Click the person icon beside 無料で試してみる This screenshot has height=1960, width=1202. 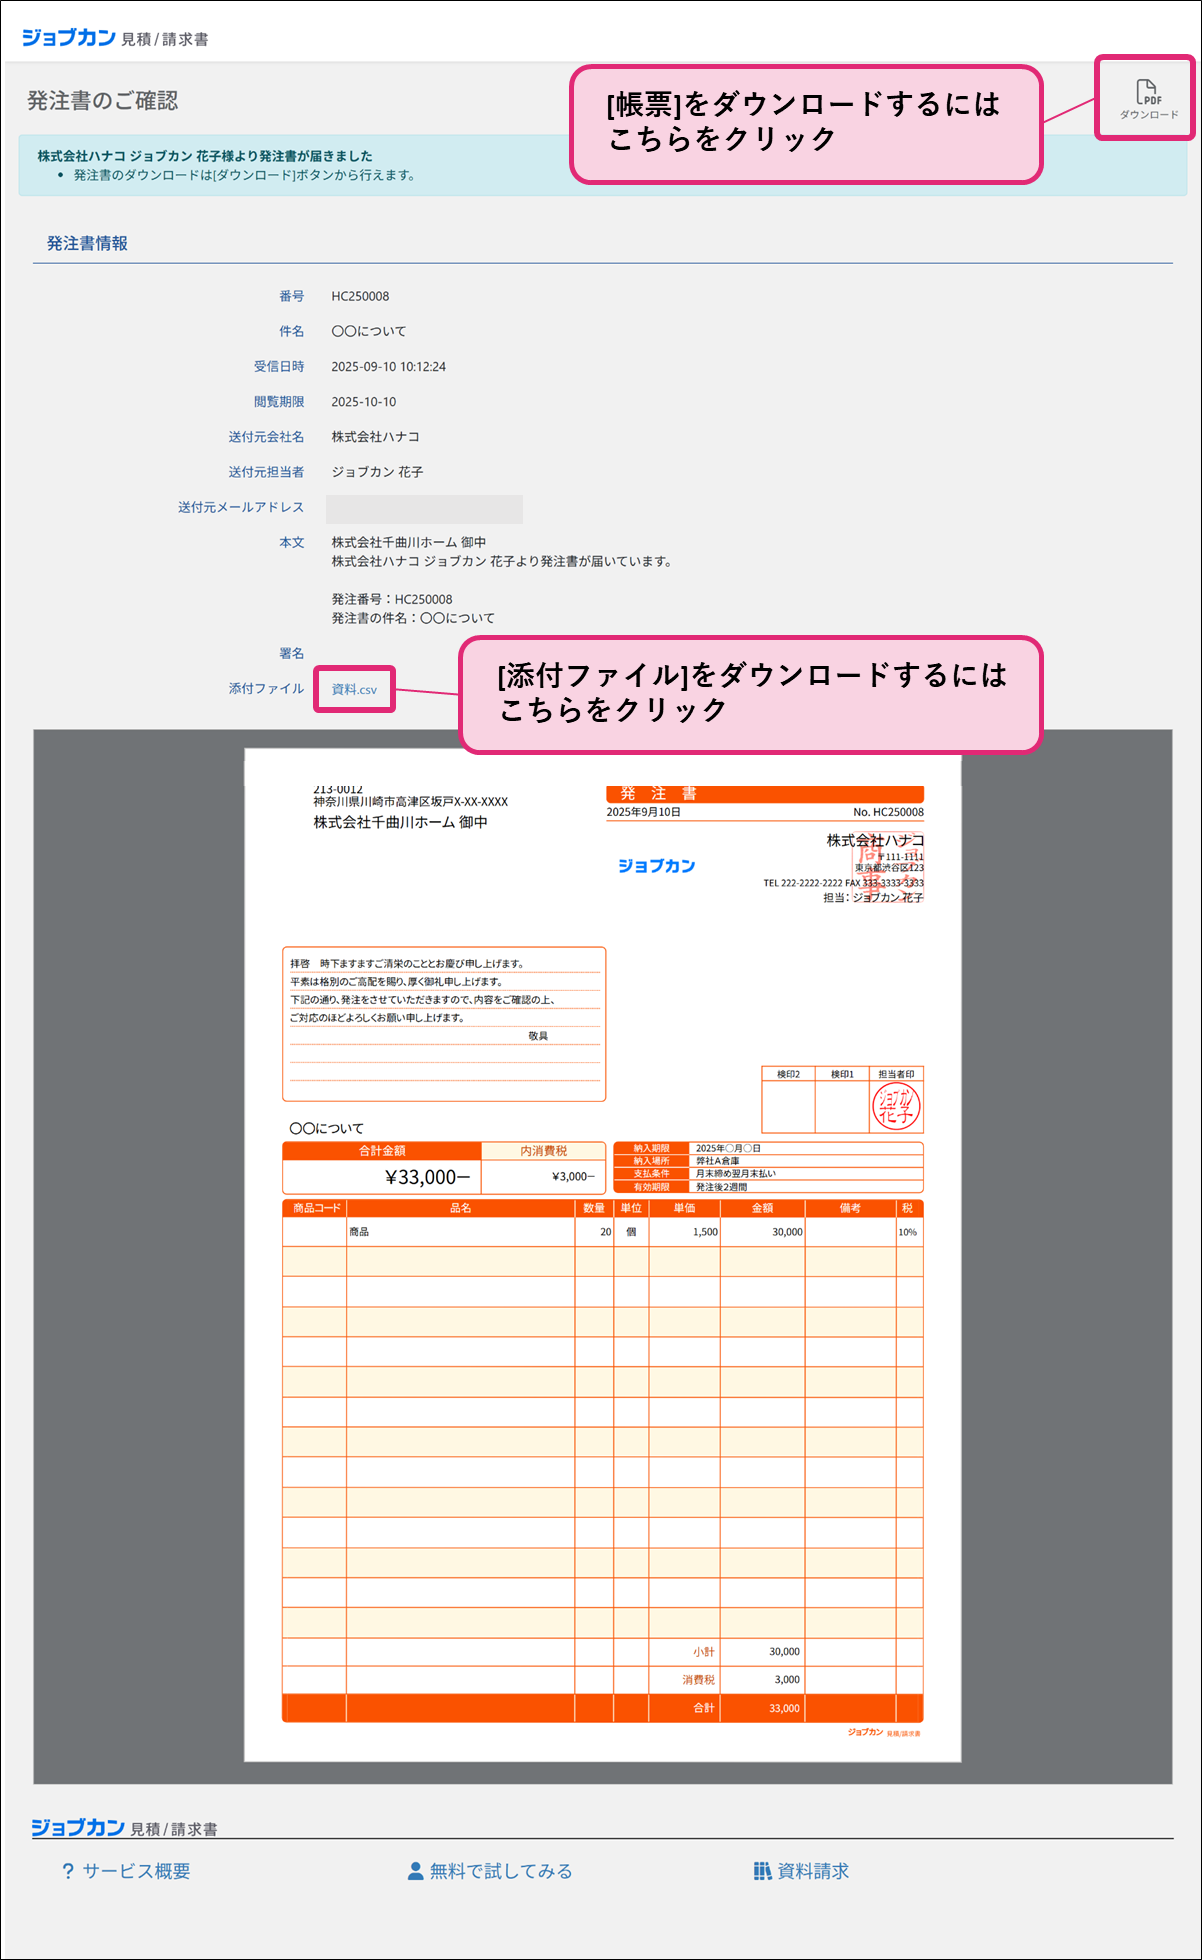point(415,1871)
